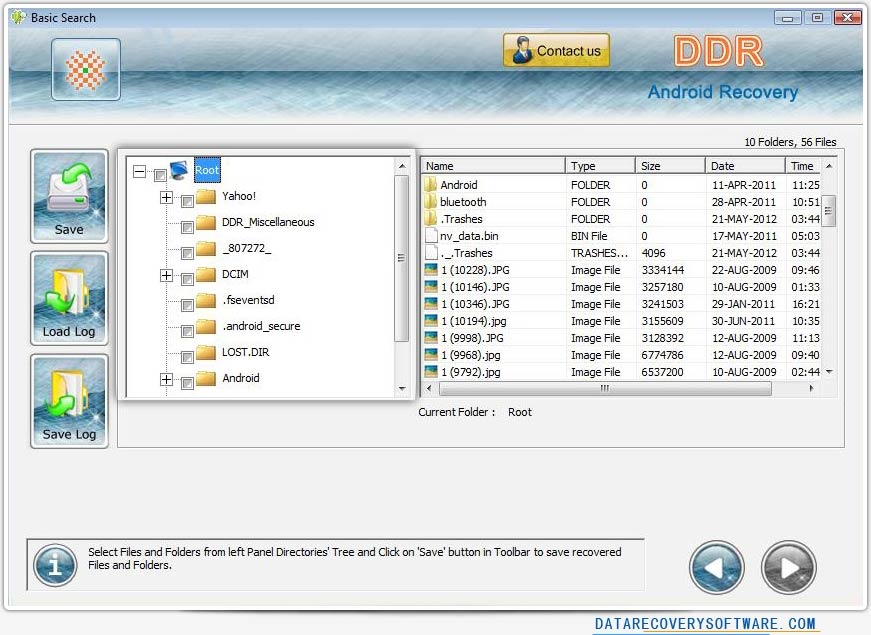Go back with the left arrow button

(717, 567)
